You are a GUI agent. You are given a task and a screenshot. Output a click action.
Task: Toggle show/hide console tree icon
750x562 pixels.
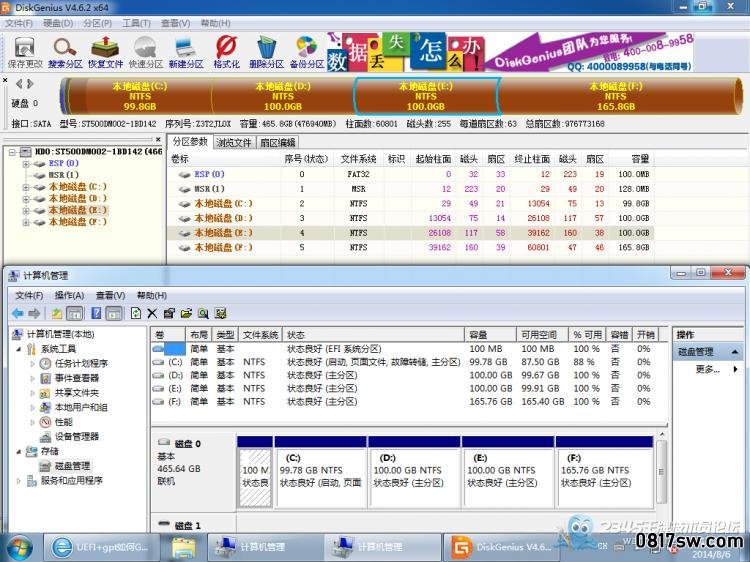click(x=75, y=313)
